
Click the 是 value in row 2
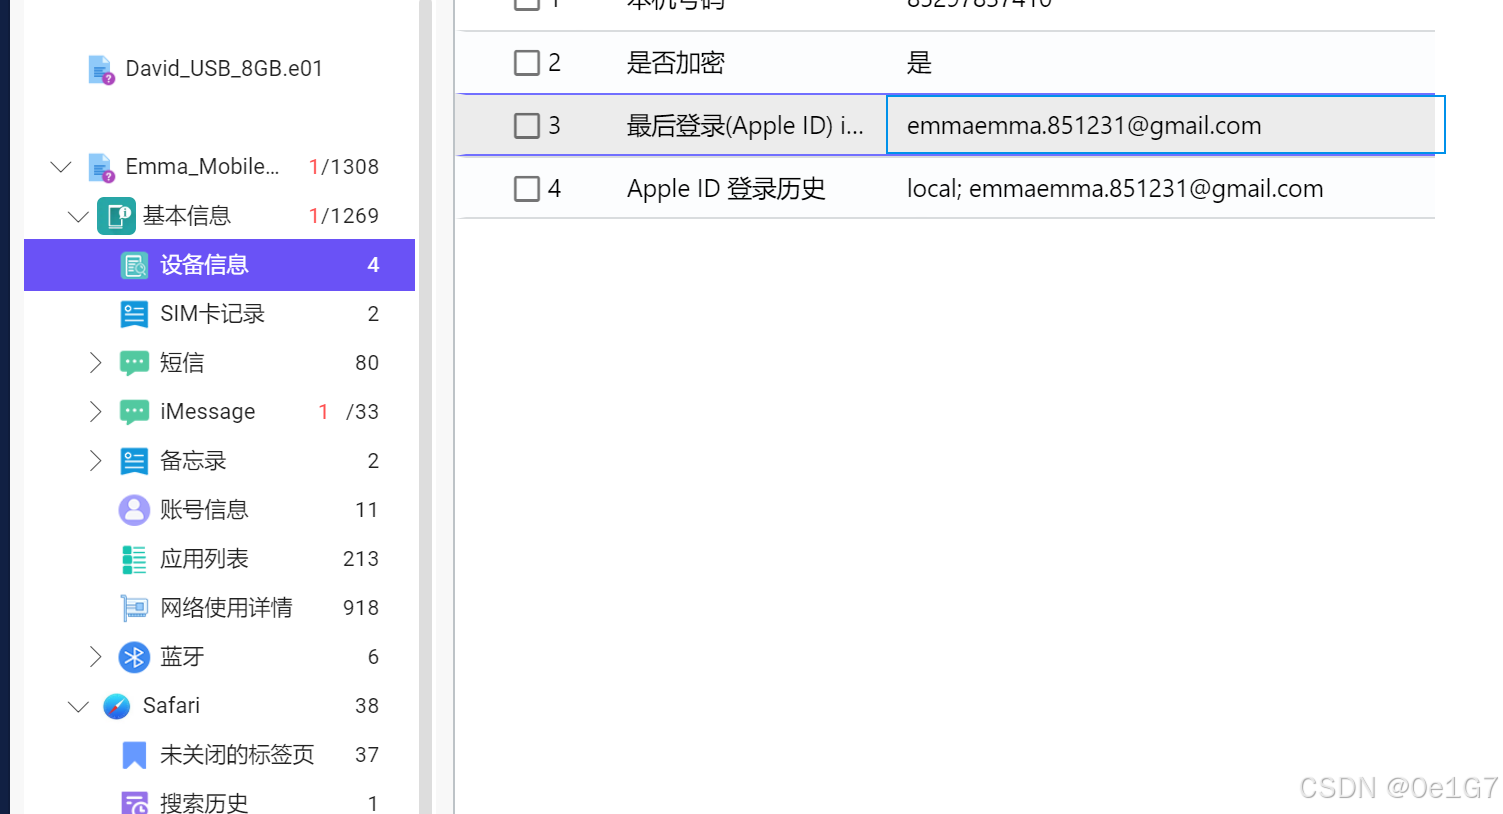click(x=919, y=63)
